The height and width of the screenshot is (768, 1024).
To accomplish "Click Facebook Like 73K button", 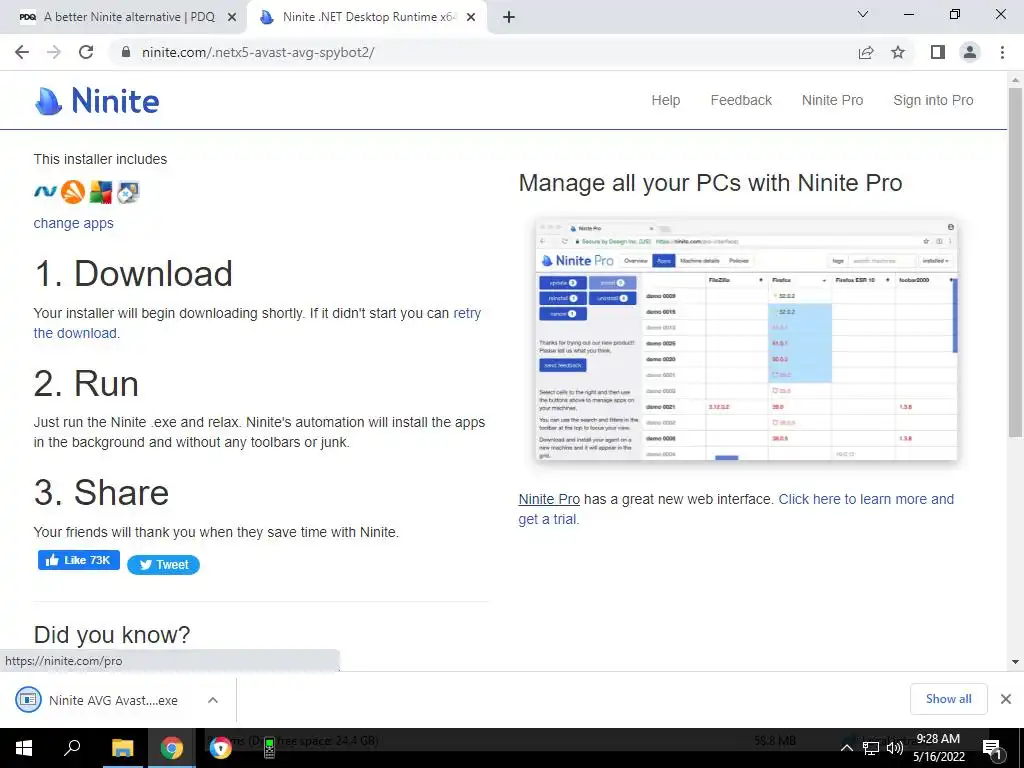I will tap(78, 560).
